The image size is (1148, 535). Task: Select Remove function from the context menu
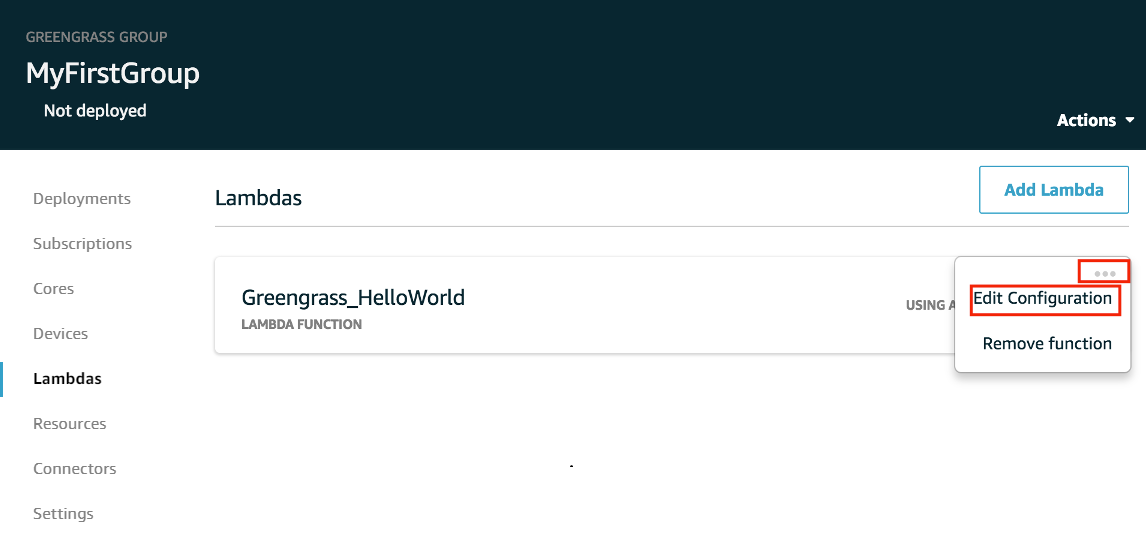[1047, 343]
